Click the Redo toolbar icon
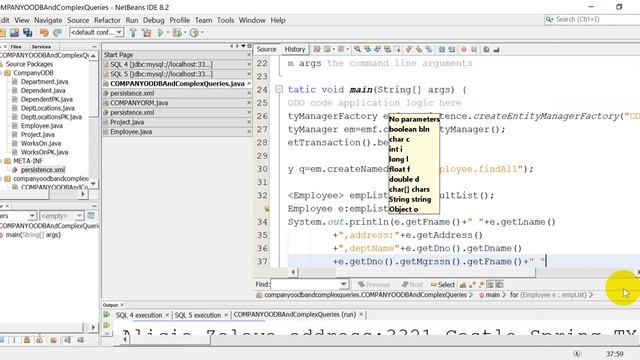This screenshot has width=640, height=360. (57, 33)
